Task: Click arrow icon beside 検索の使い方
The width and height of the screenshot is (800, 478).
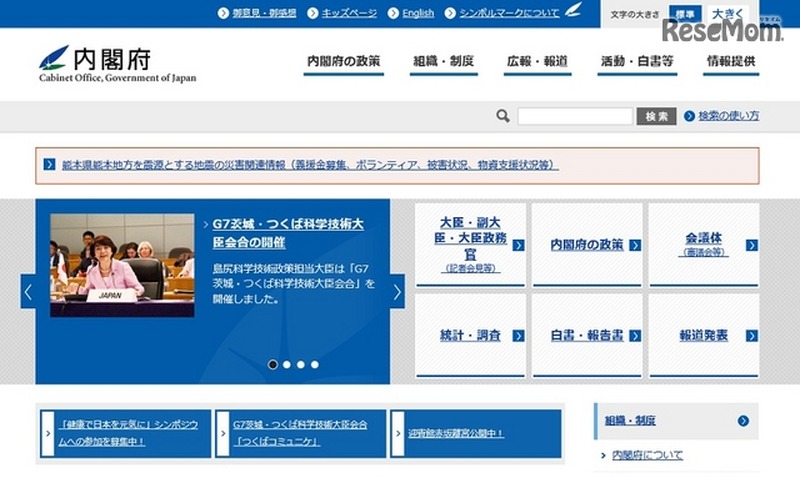Action: [689, 116]
